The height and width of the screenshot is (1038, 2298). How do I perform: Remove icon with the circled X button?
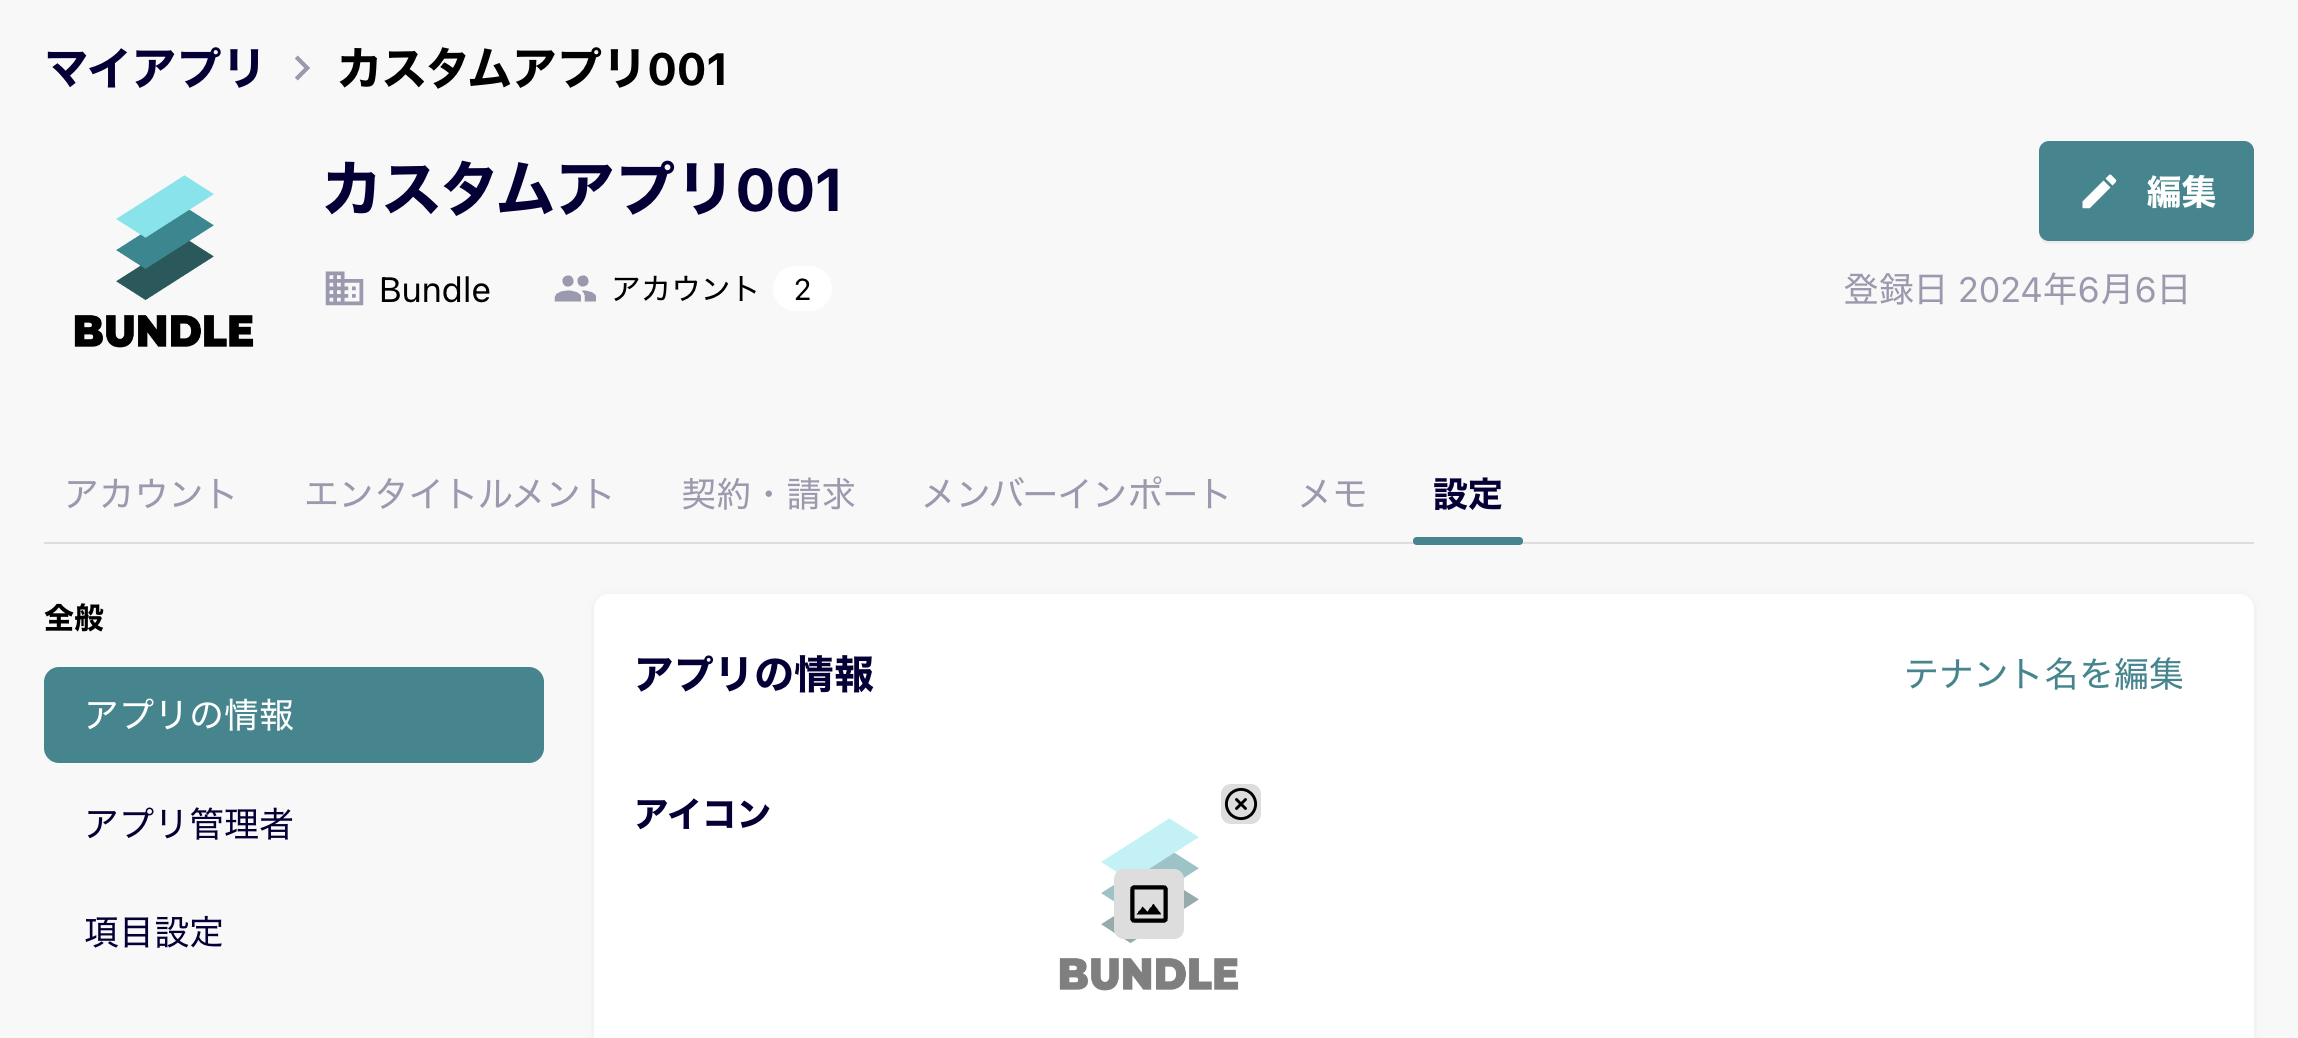pos(1241,804)
